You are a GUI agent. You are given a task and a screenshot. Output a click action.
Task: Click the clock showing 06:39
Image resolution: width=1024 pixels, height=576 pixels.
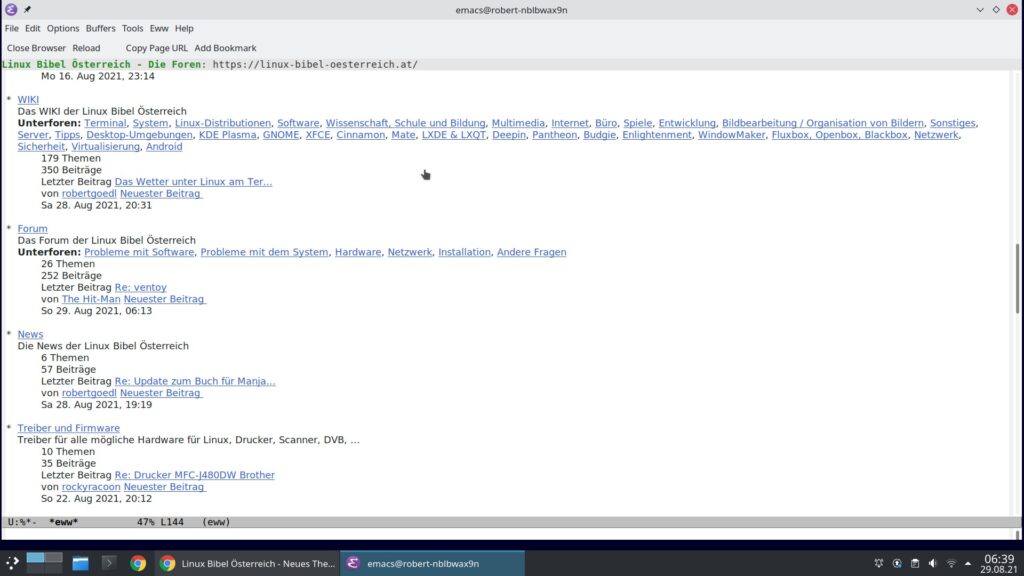999,559
